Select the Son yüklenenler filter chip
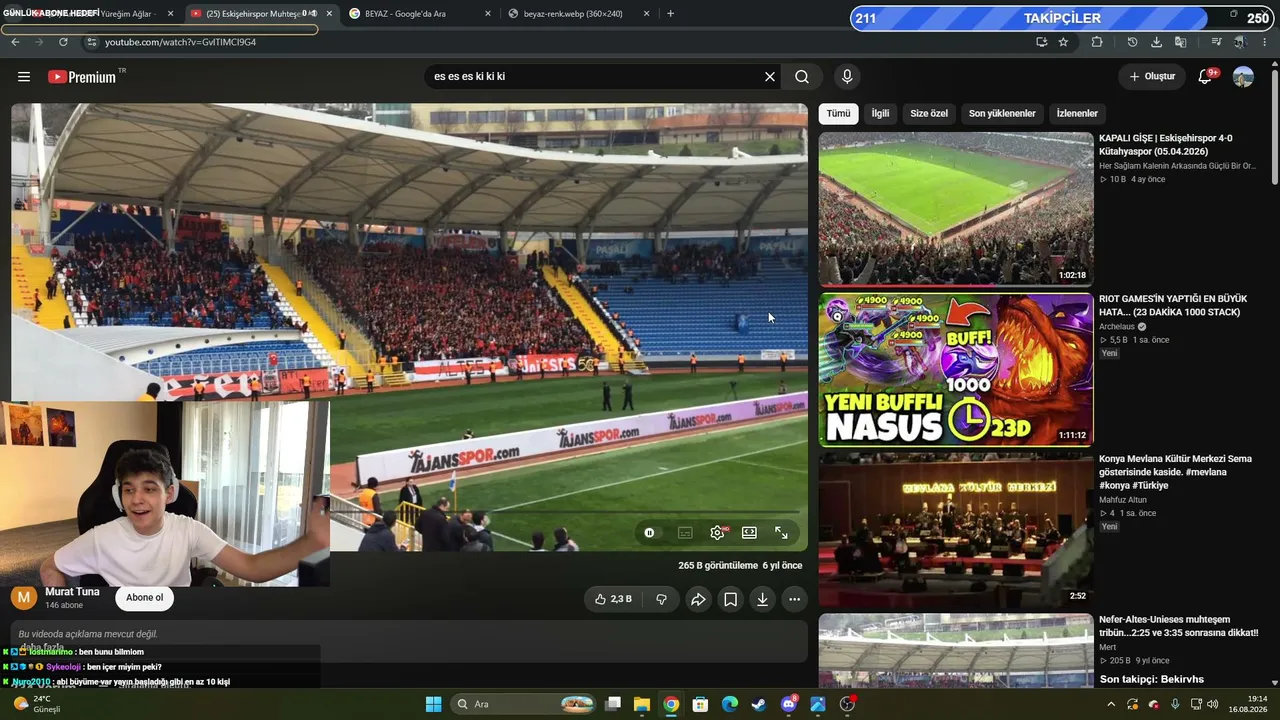 click(1002, 113)
